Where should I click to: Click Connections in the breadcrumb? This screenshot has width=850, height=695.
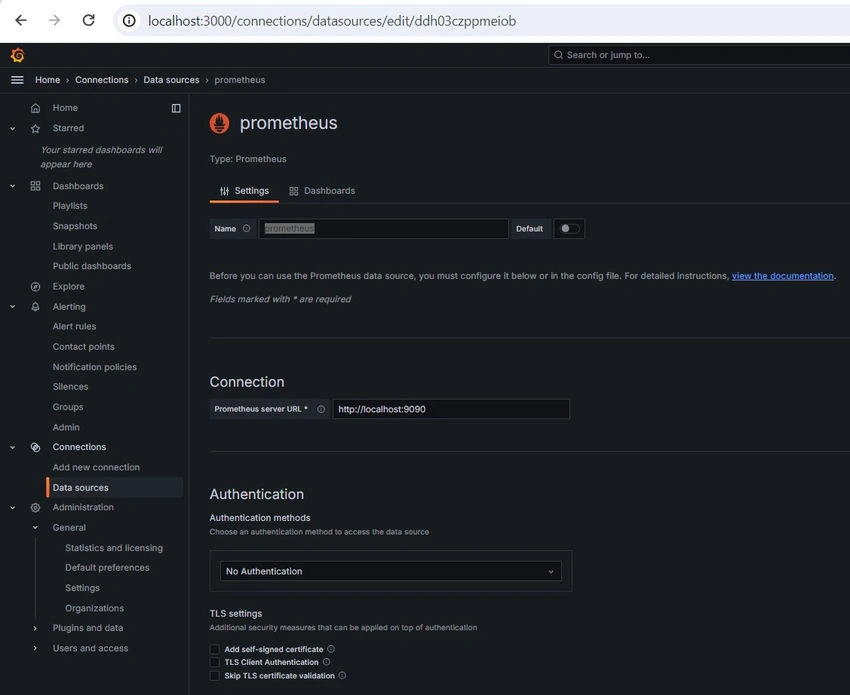(x=102, y=80)
